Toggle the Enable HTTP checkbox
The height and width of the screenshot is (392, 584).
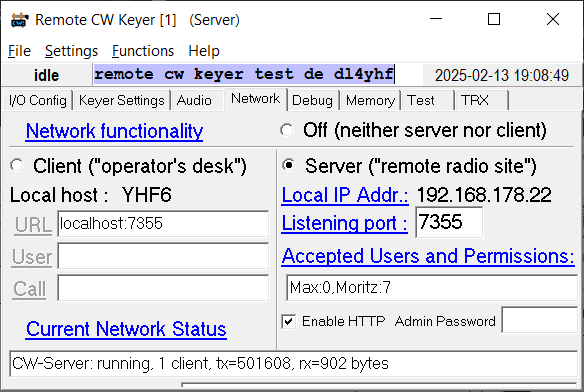click(289, 322)
